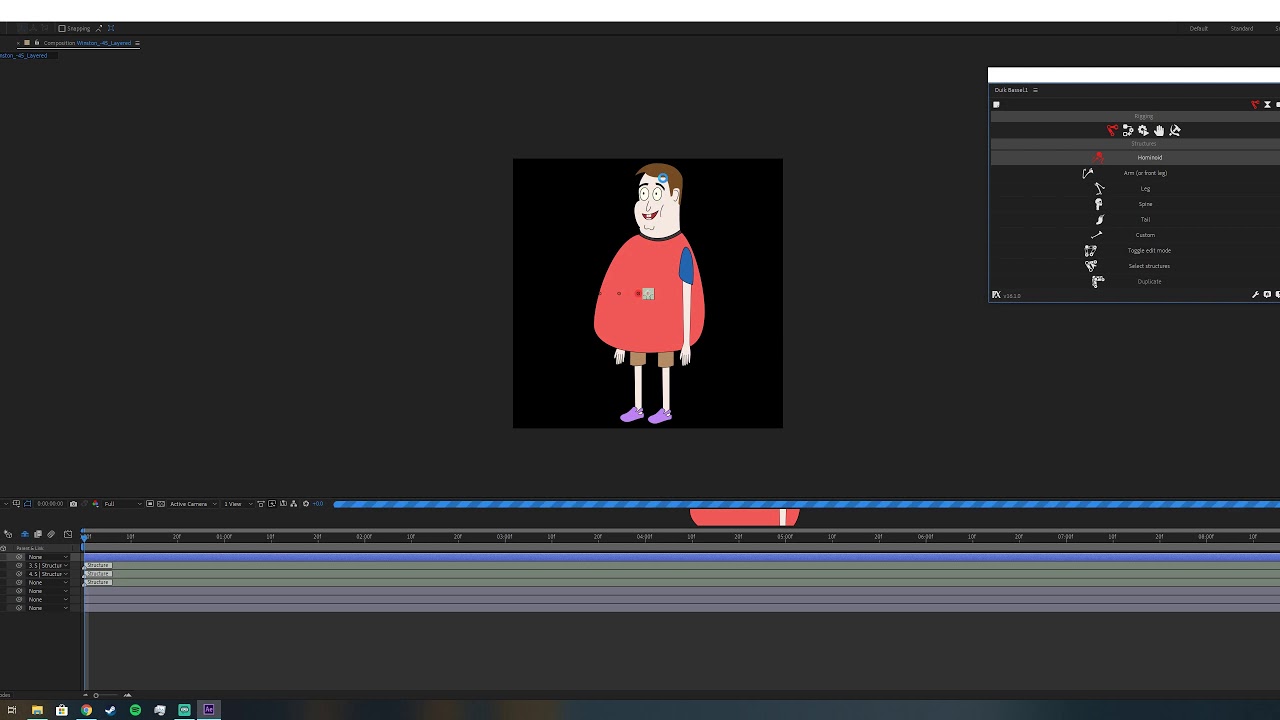This screenshot has height=720, width=1280.
Task: Take a snapshot with the camera icon
Action: 73,504
